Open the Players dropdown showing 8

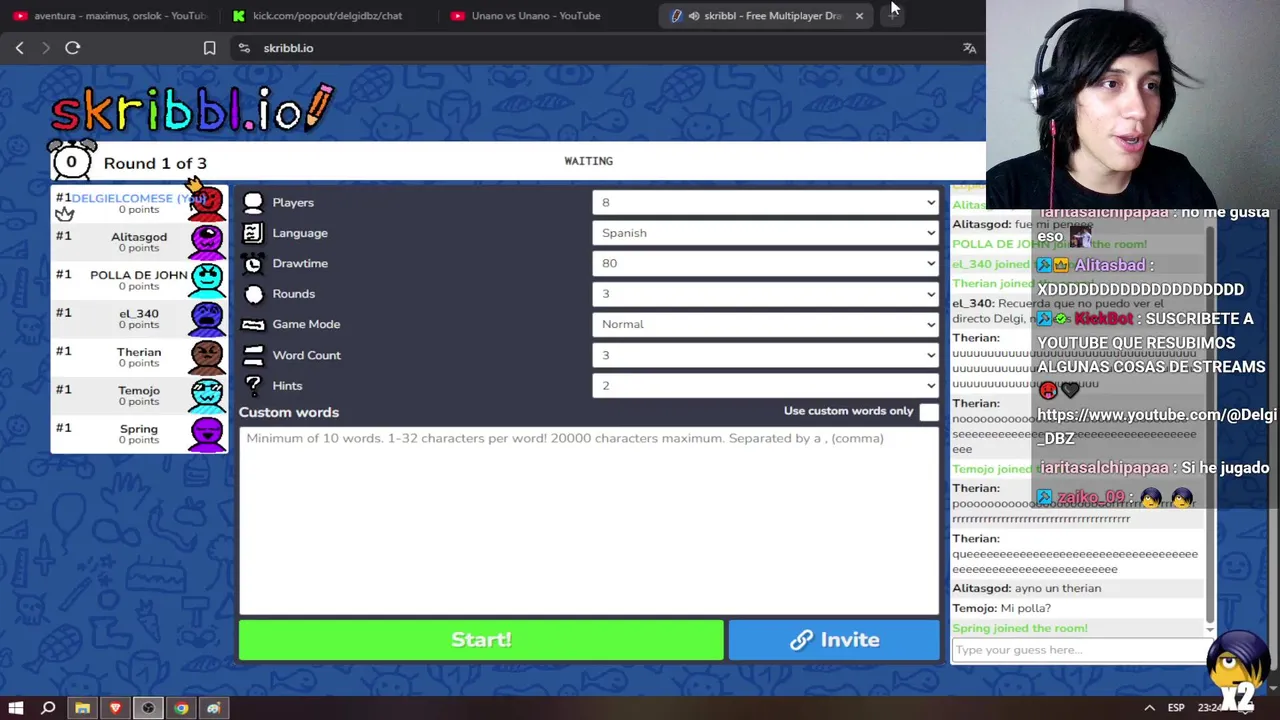[x=766, y=203]
